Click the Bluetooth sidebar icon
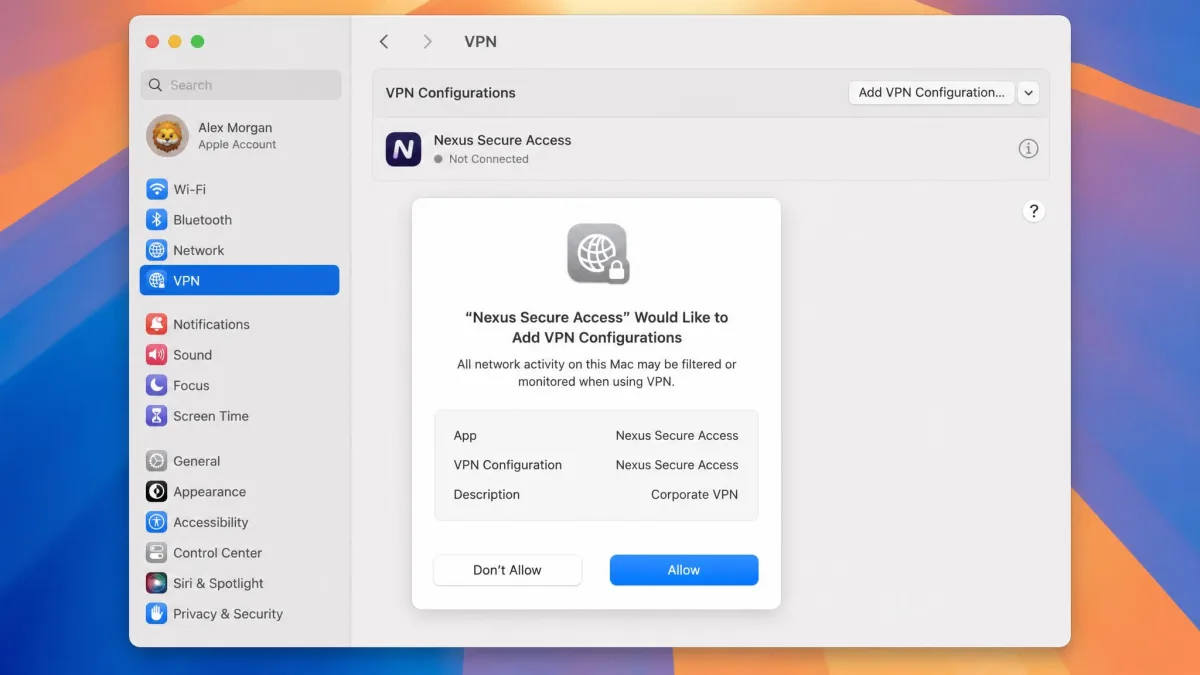 (x=156, y=220)
